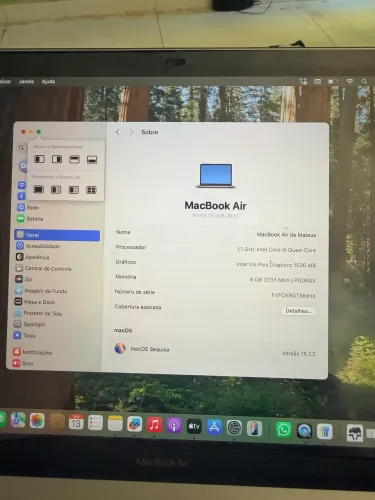Open Photos from the Dock
This screenshot has height=500, width=375.
pyautogui.click(x=37, y=421)
